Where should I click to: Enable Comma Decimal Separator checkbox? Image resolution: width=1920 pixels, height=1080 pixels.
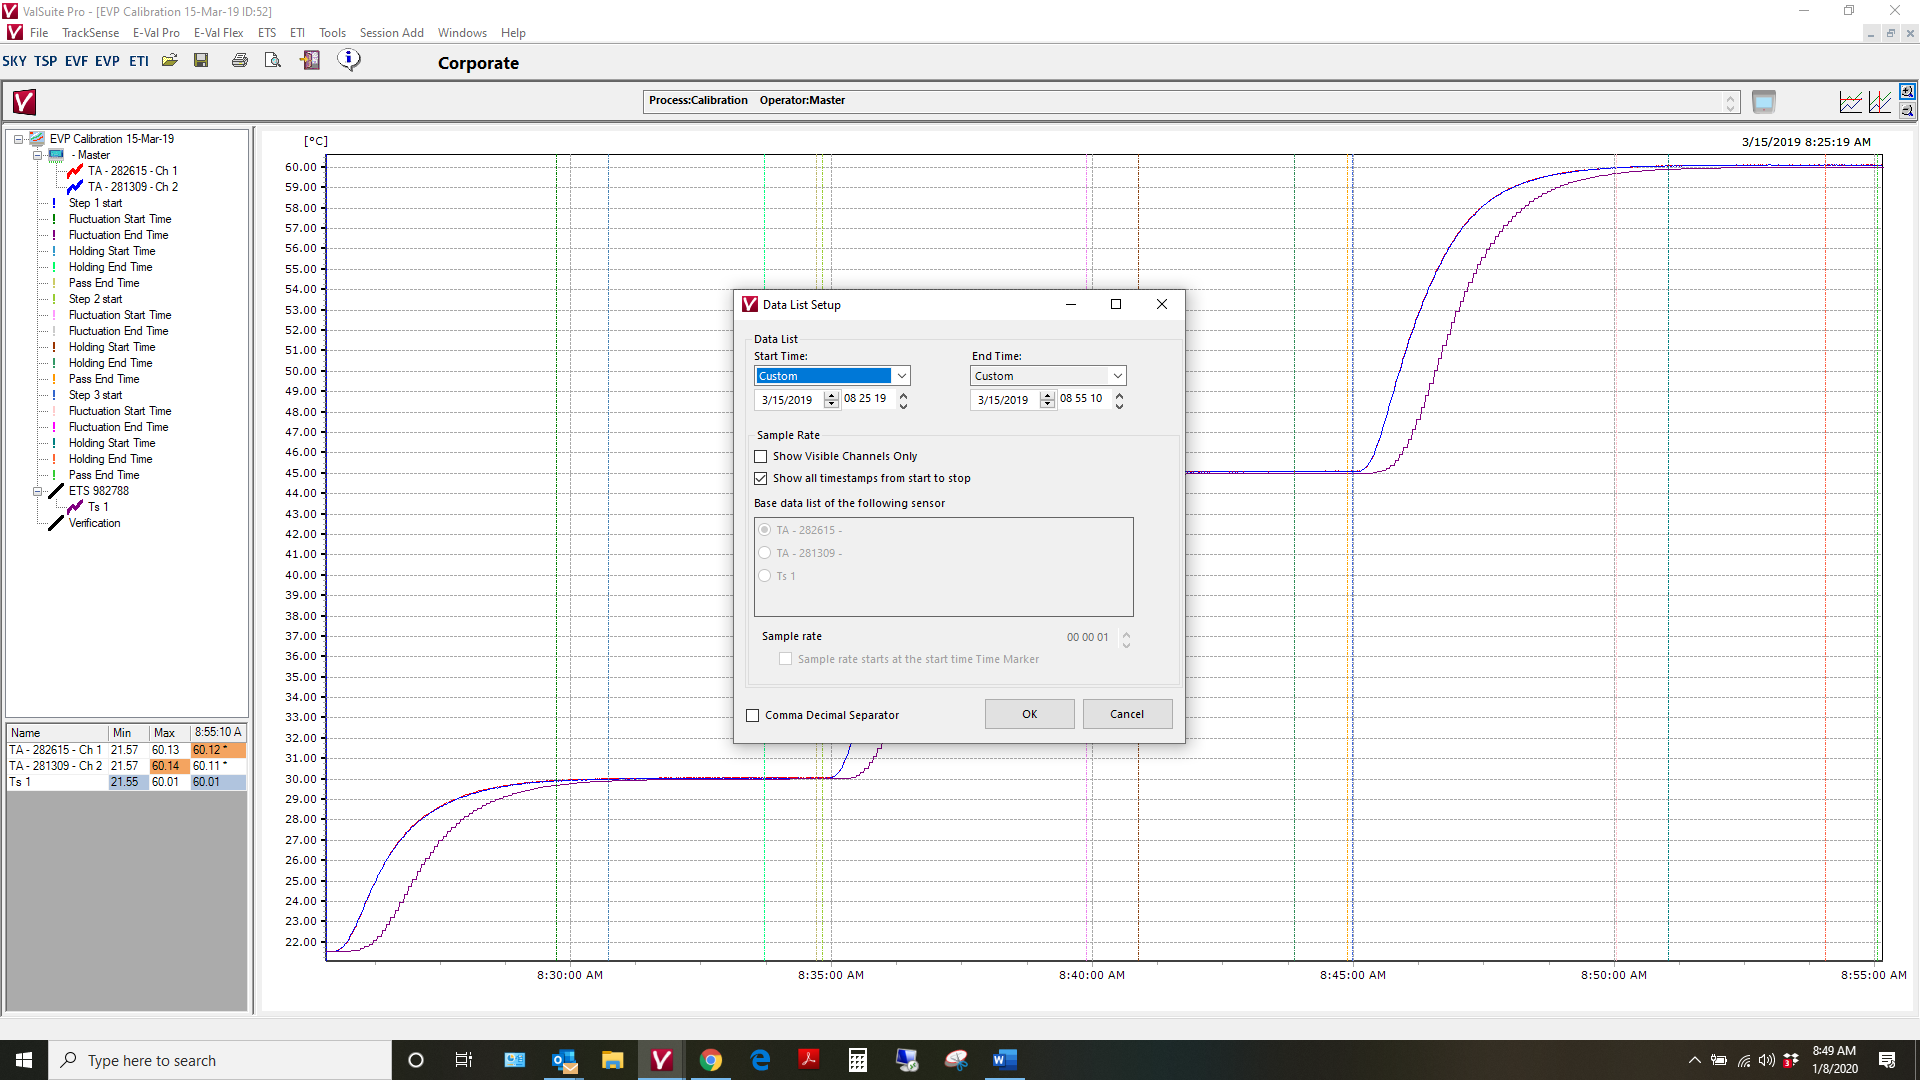[x=753, y=716]
